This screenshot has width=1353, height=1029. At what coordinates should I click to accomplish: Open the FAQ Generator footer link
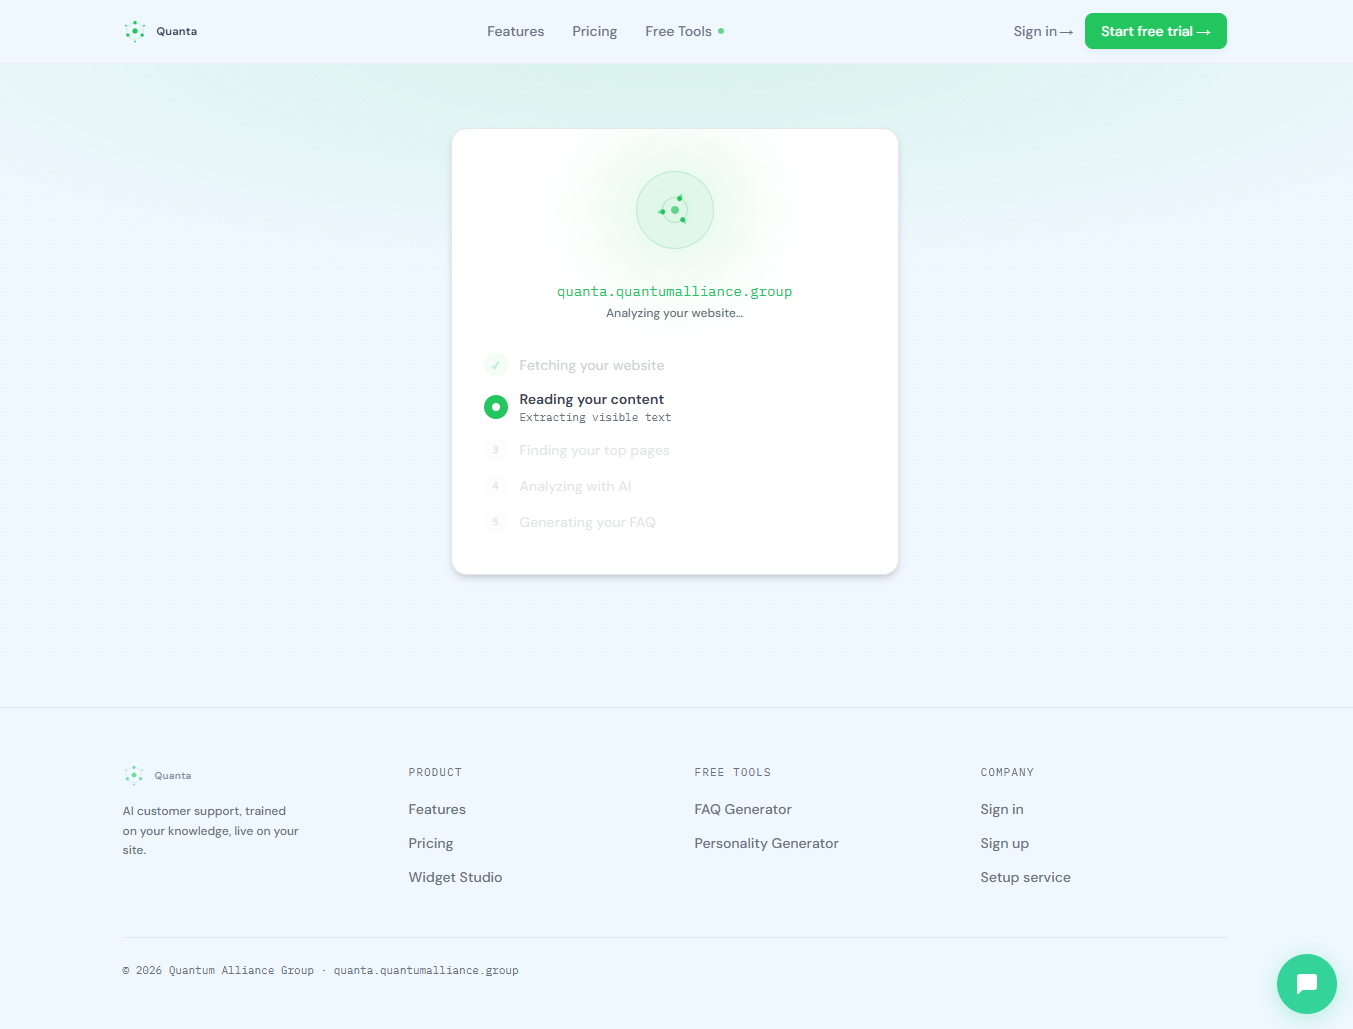tap(742, 809)
